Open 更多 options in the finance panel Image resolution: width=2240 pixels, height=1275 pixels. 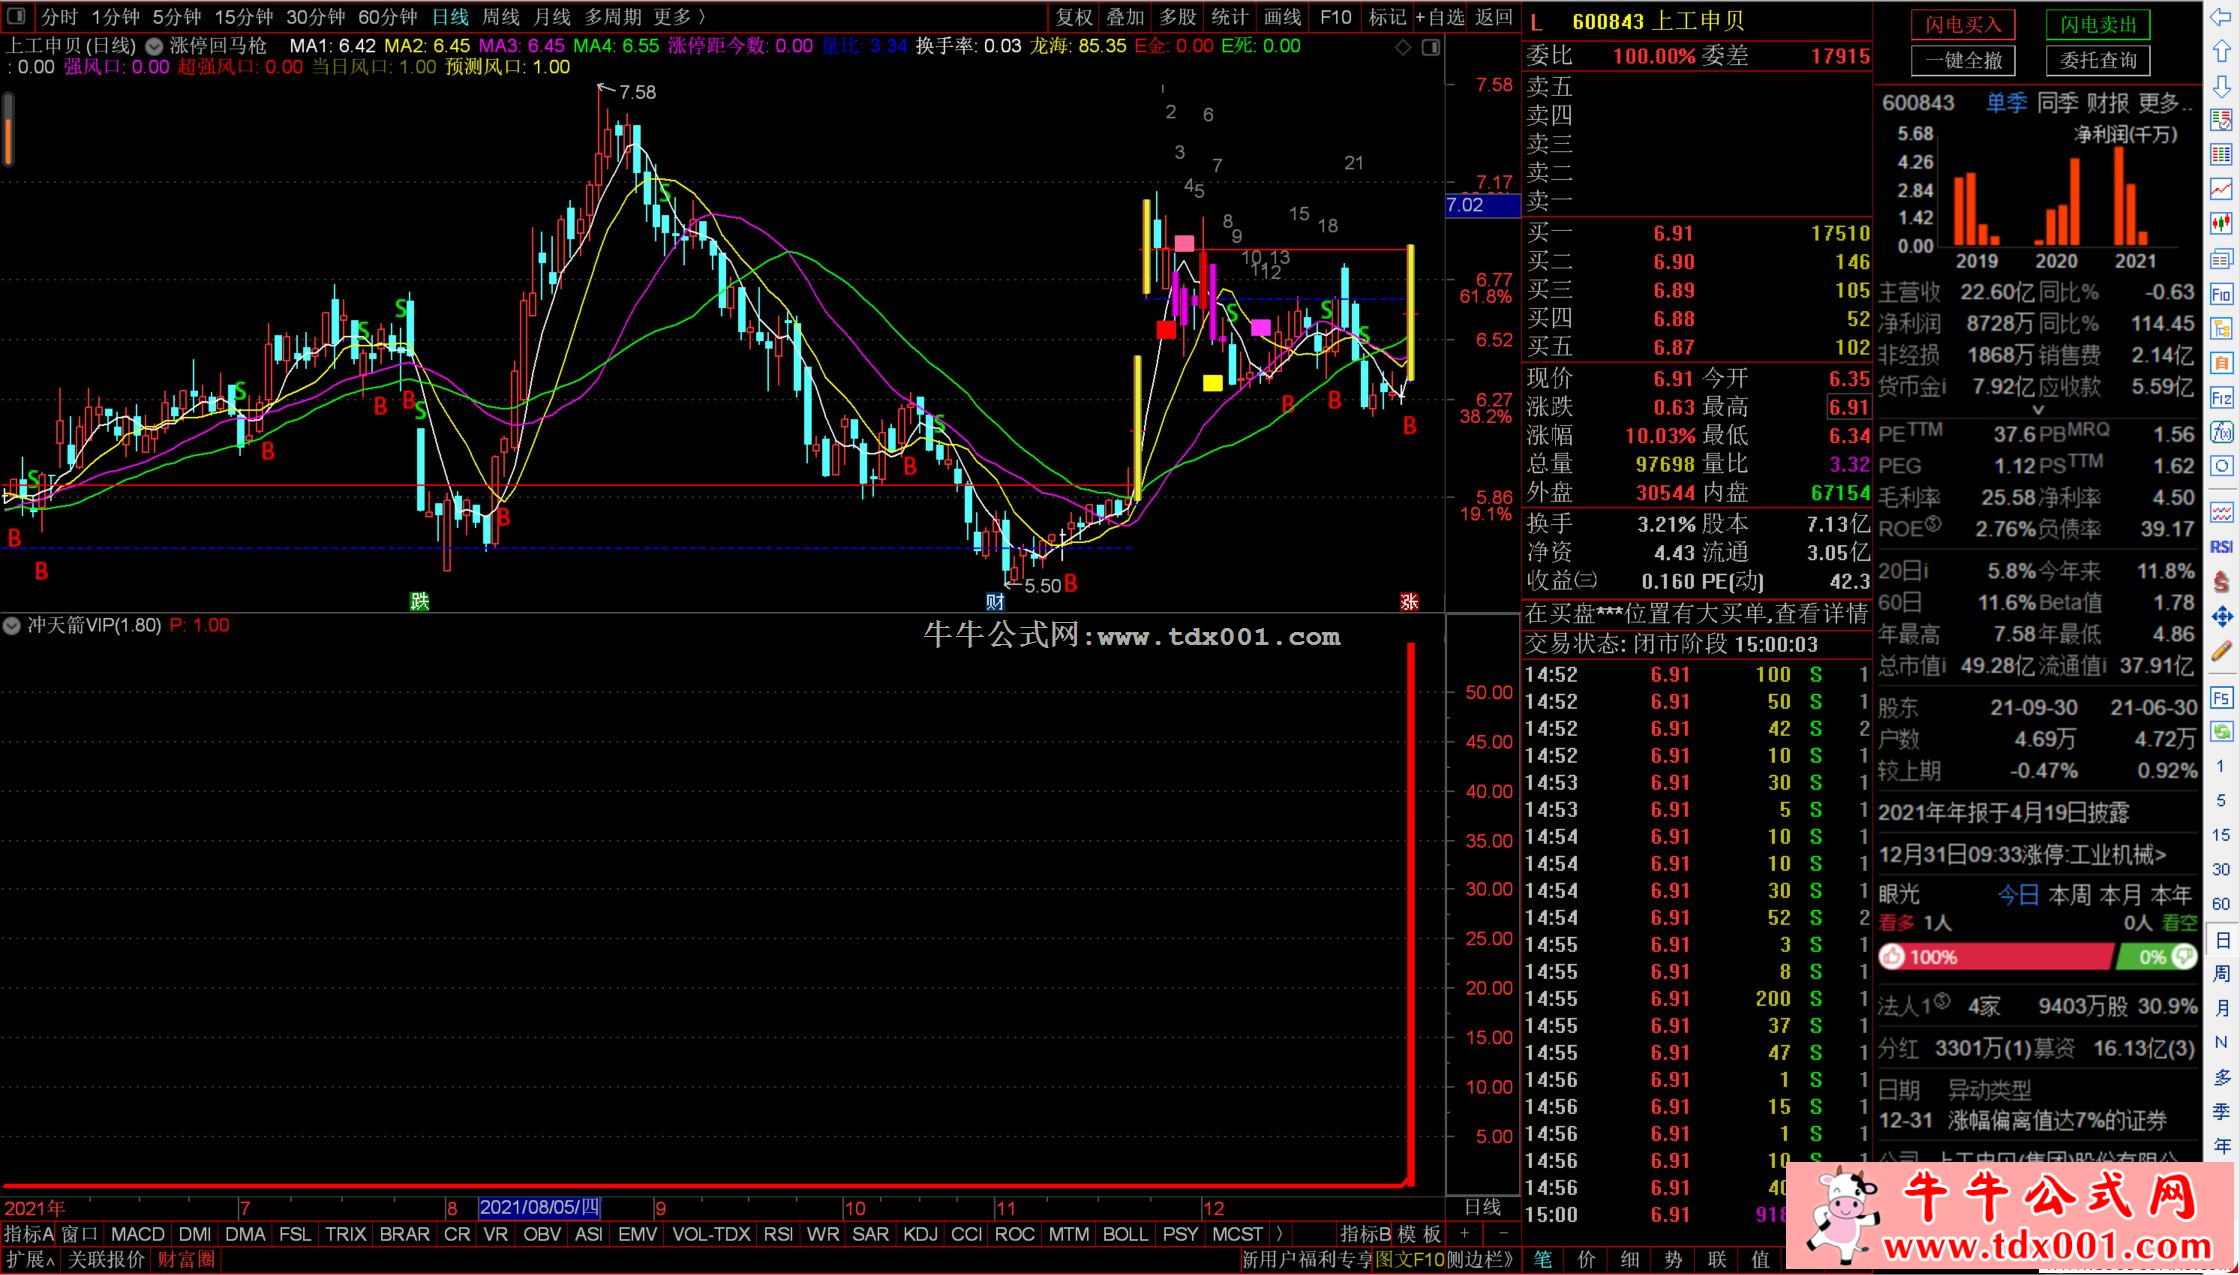click(2165, 103)
